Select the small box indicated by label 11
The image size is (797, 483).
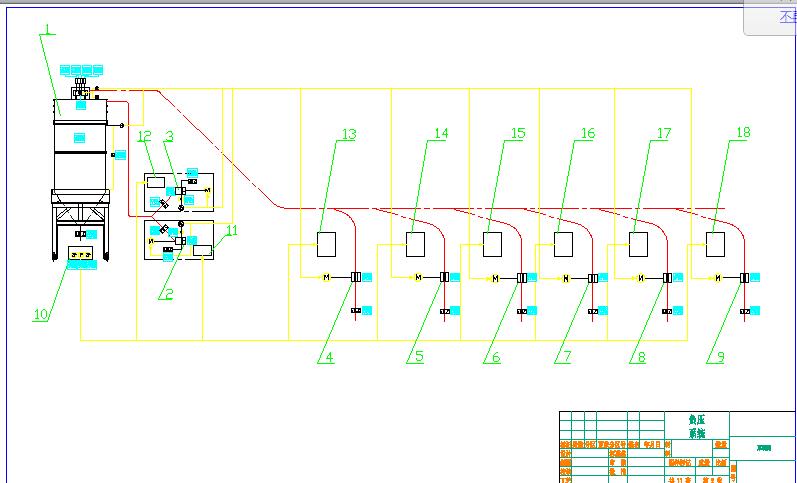tap(202, 250)
